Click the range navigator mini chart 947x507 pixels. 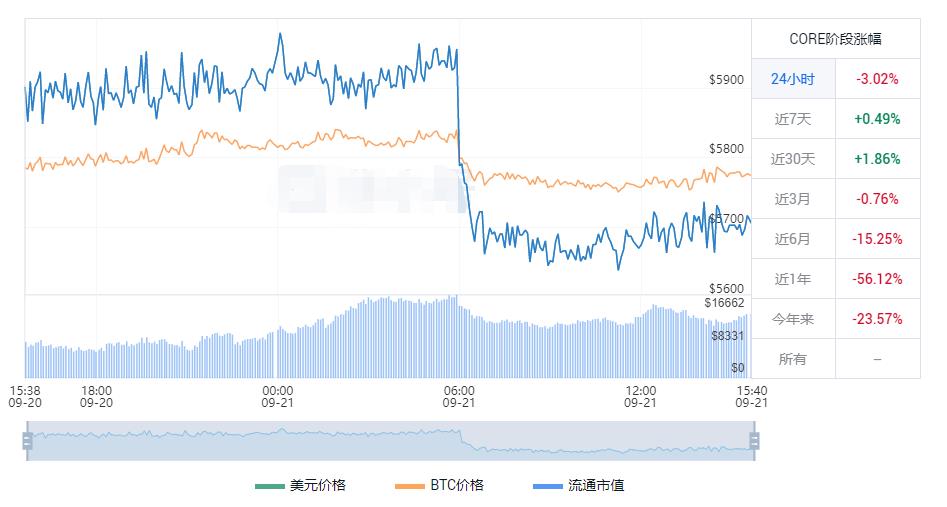390,440
